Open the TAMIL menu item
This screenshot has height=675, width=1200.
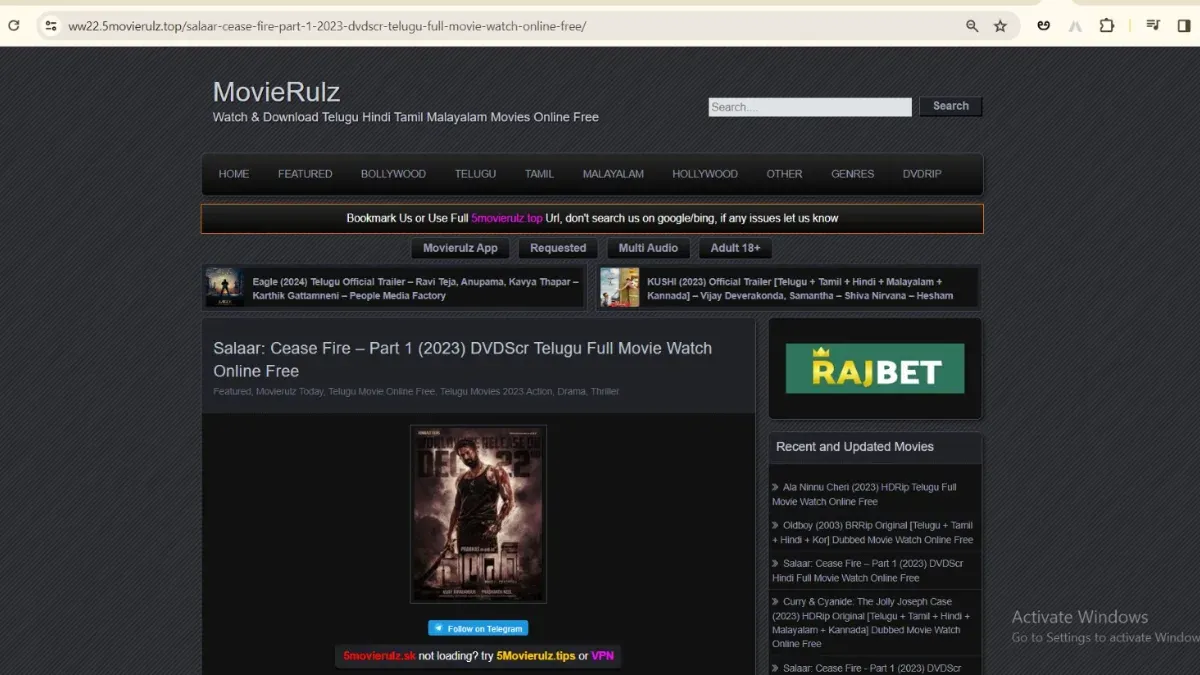click(x=539, y=174)
